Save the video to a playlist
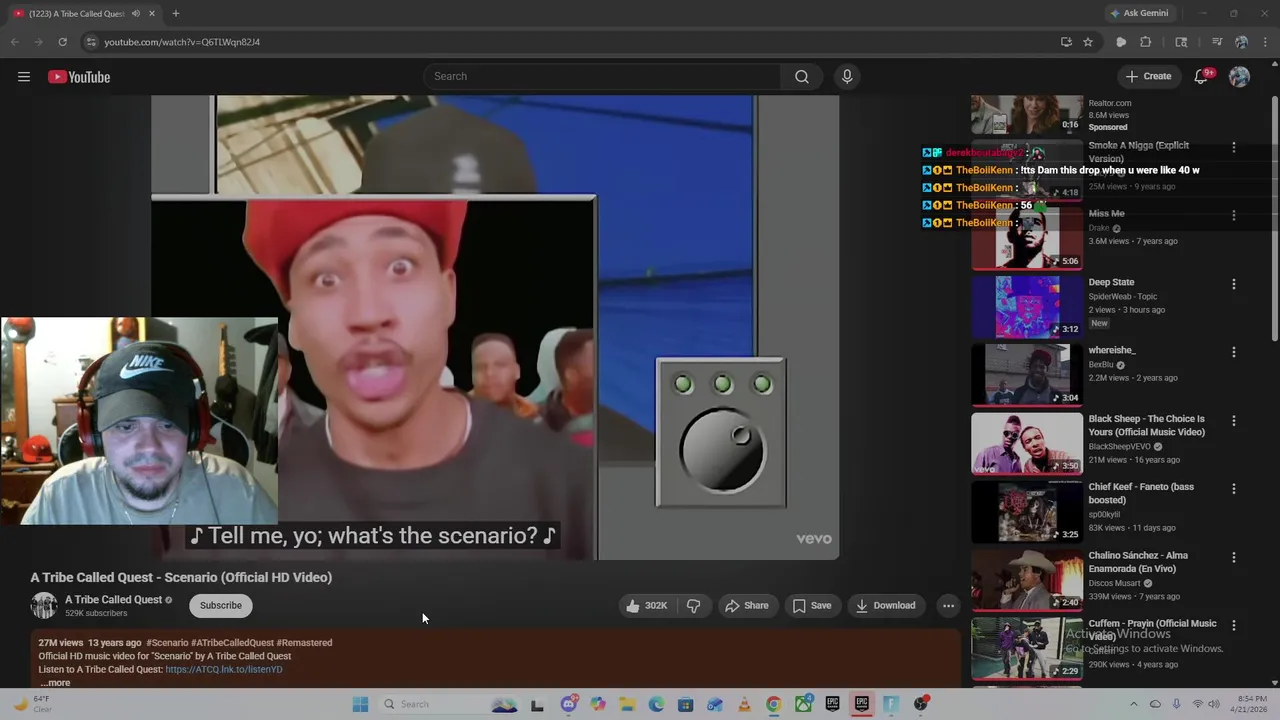 812,605
